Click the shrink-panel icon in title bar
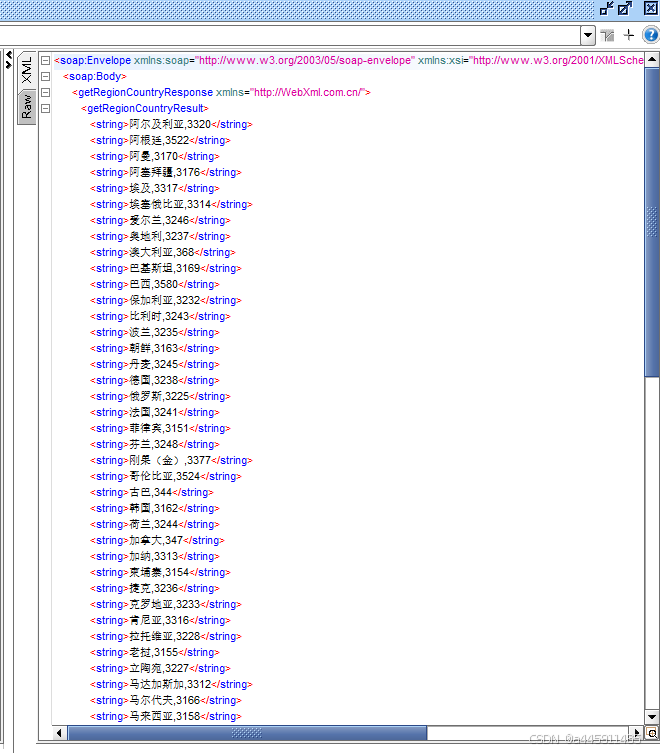Viewport: 660px width, 753px height. [x=607, y=8]
